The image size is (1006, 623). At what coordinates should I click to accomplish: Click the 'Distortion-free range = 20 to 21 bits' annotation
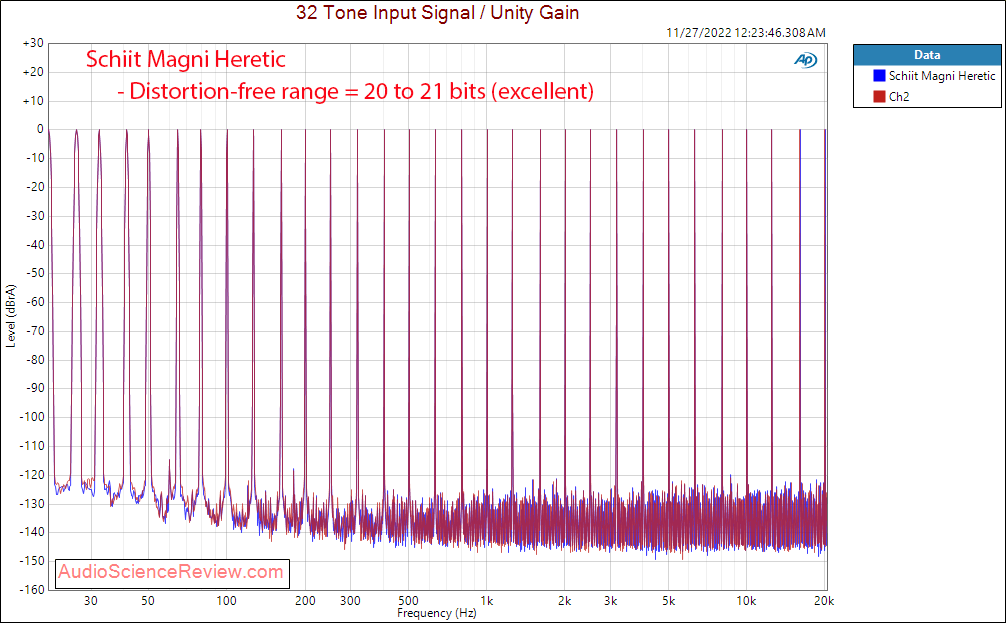[355, 91]
